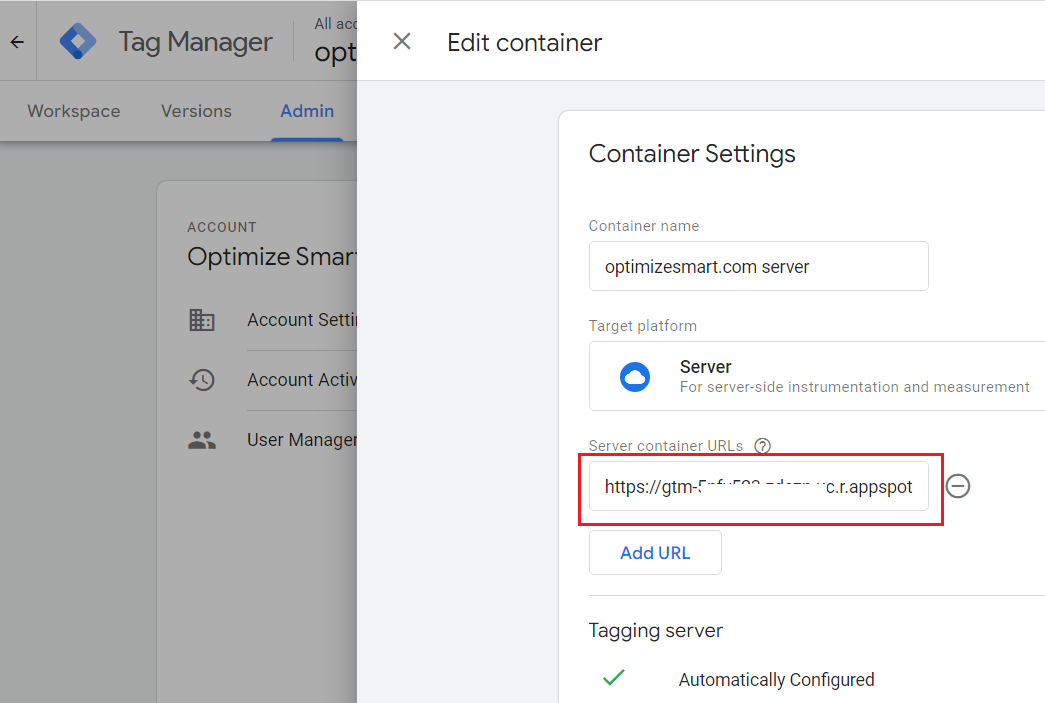Edit the server container URL field
This screenshot has height=703, width=1045.
coord(758,486)
